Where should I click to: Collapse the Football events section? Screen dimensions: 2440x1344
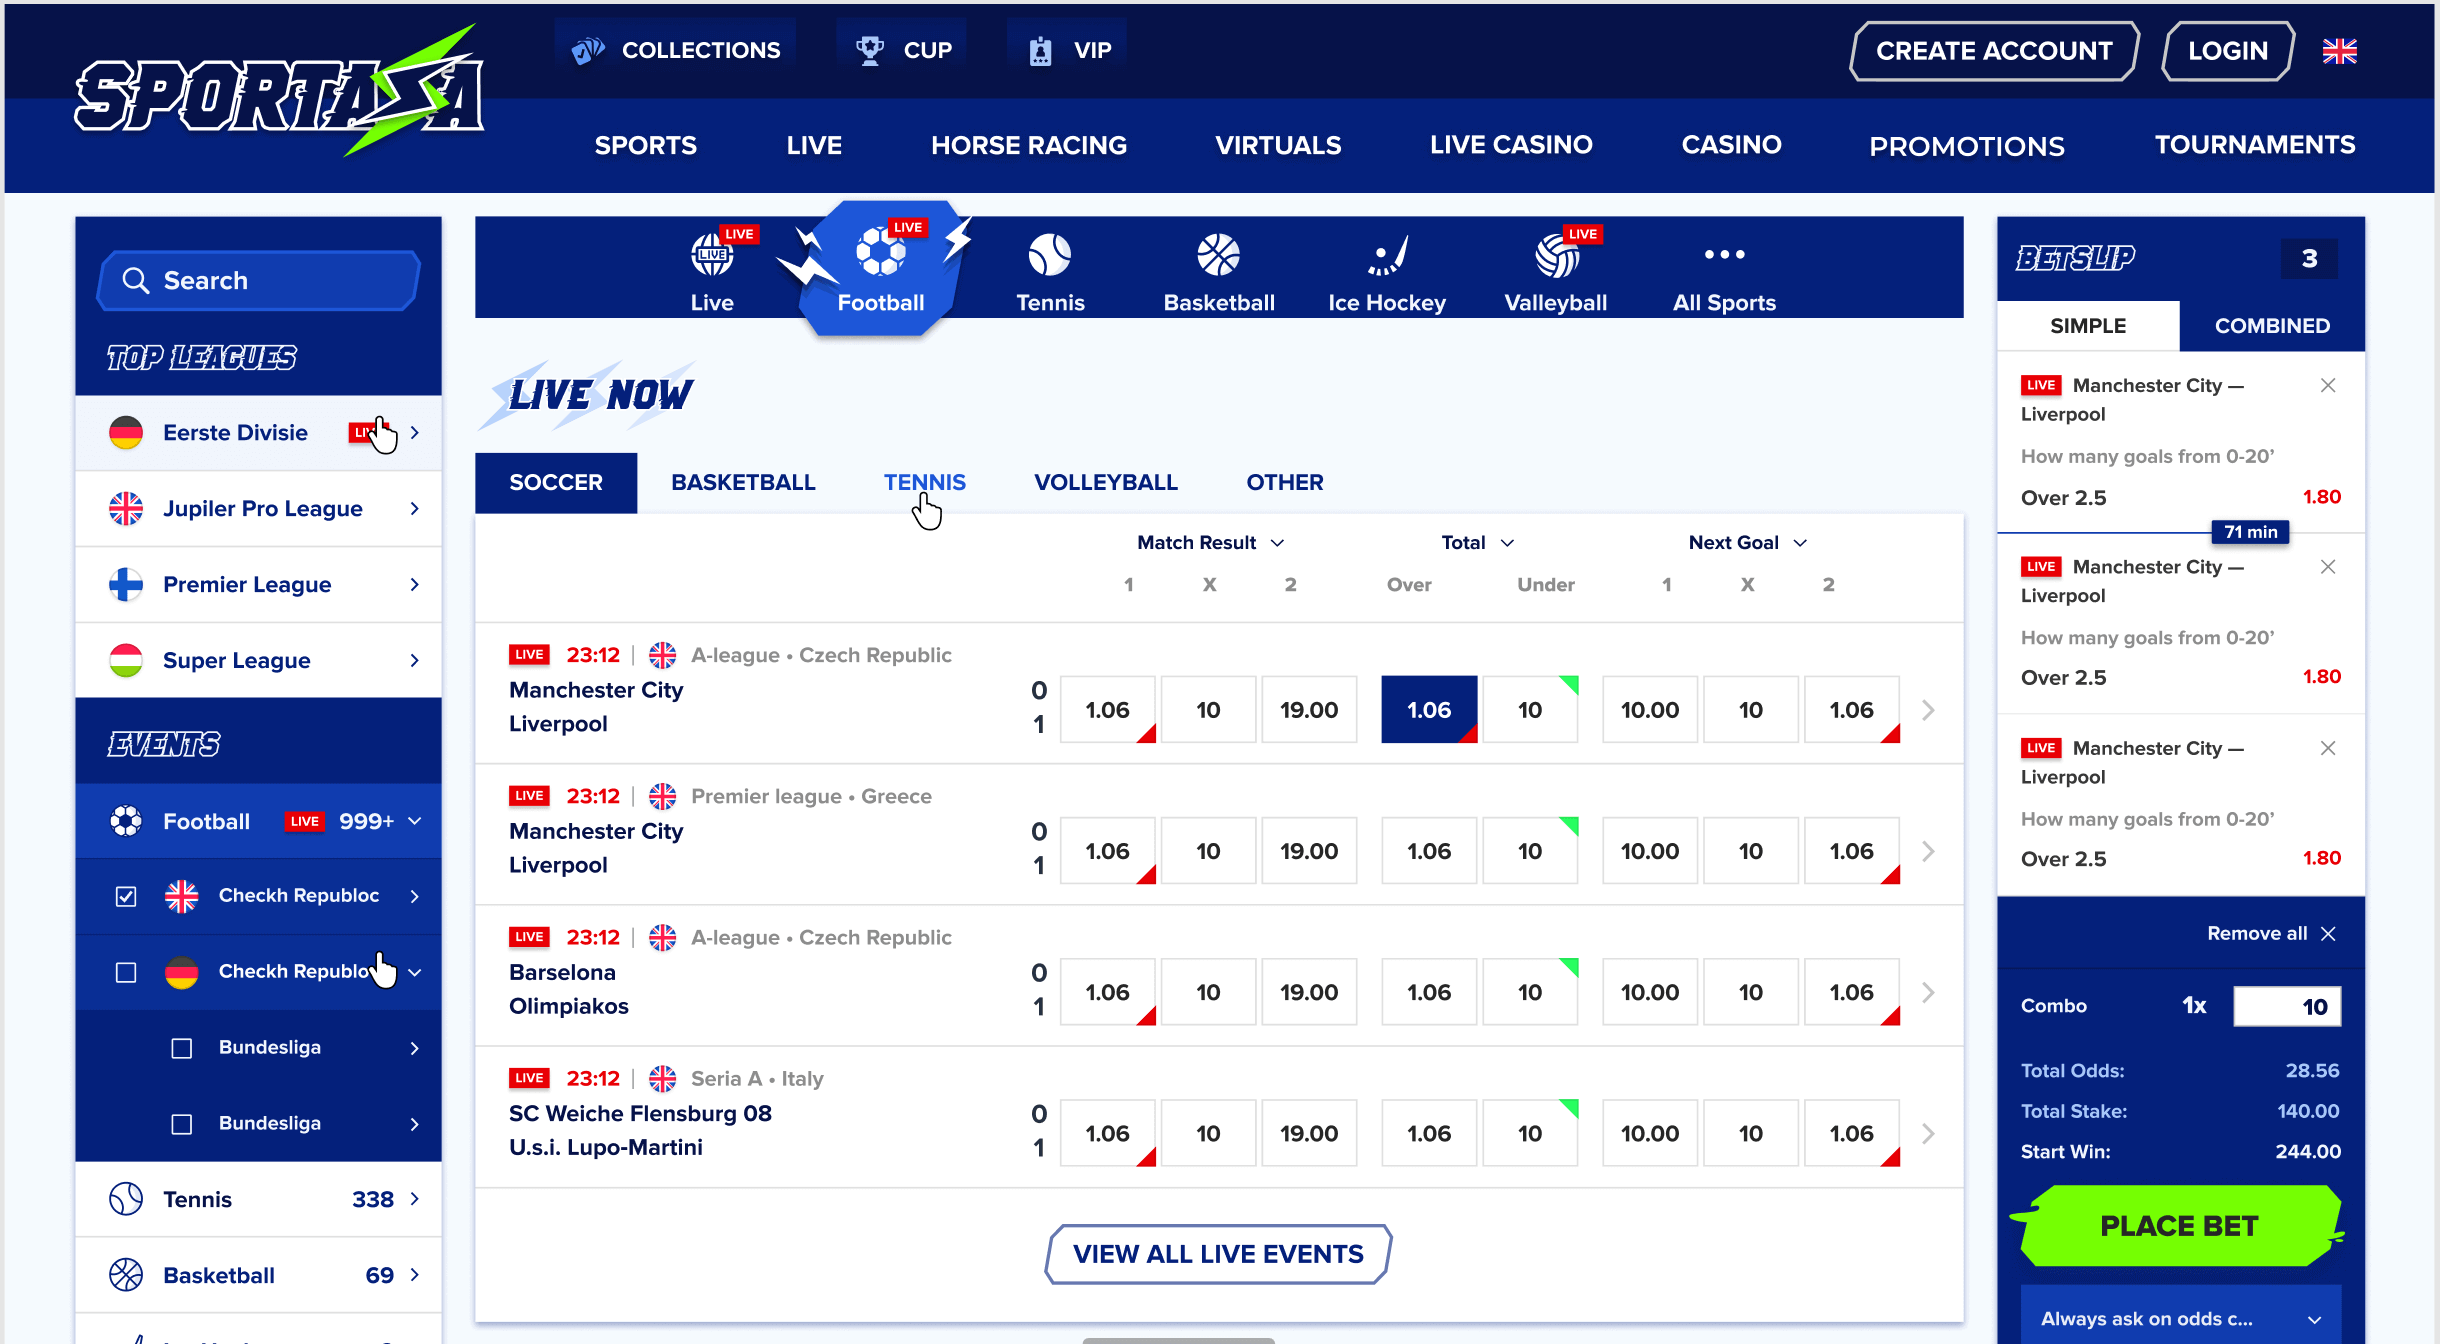pyautogui.click(x=415, y=821)
